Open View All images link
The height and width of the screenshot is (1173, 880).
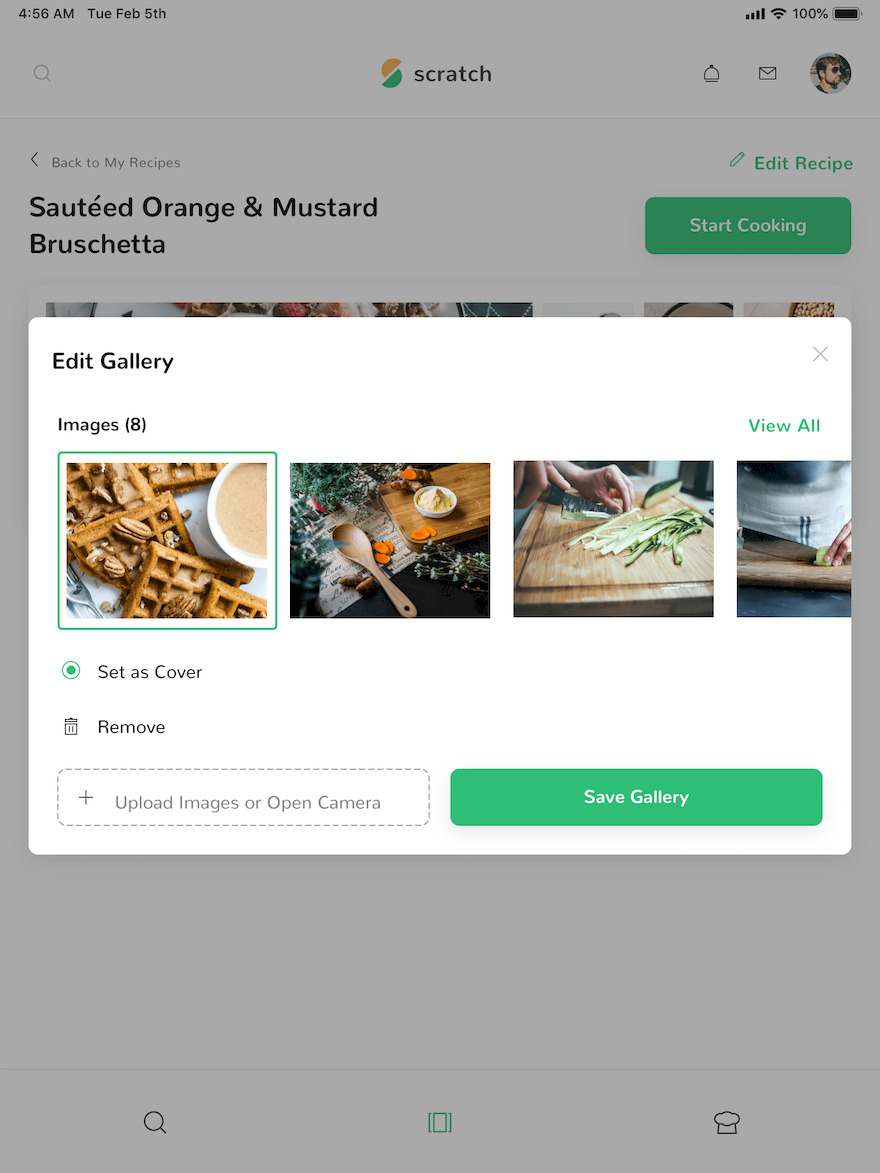784,426
